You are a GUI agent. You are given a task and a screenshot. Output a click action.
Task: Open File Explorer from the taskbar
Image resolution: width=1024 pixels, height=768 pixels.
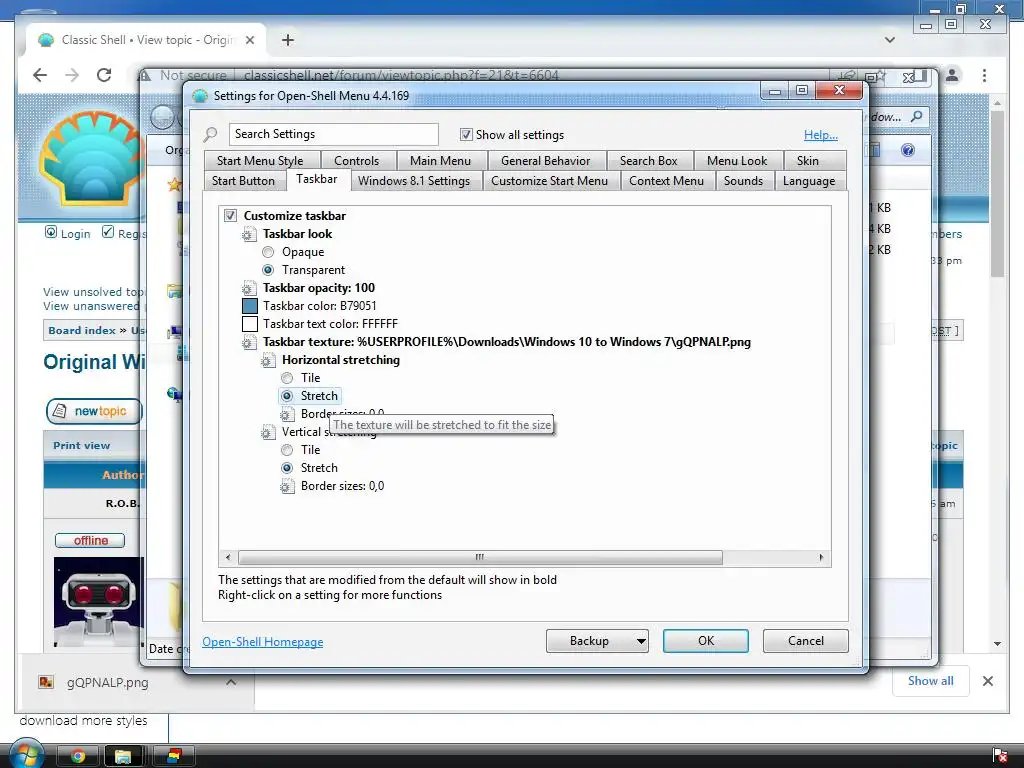point(123,756)
